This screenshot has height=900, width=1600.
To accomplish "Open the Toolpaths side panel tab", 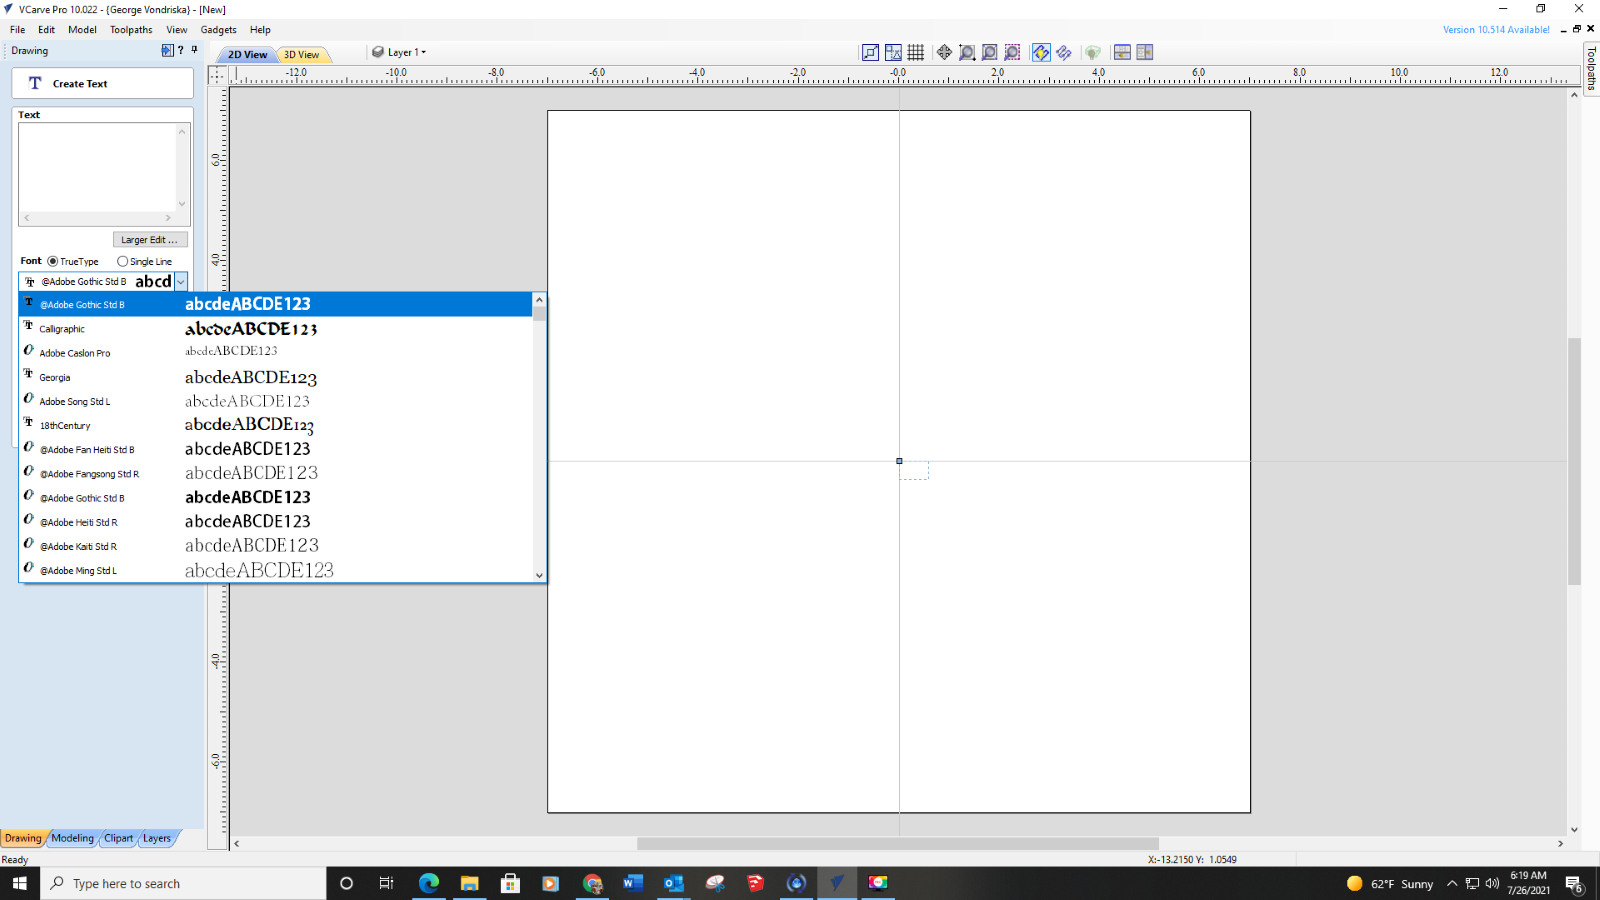I will point(1591,68).
